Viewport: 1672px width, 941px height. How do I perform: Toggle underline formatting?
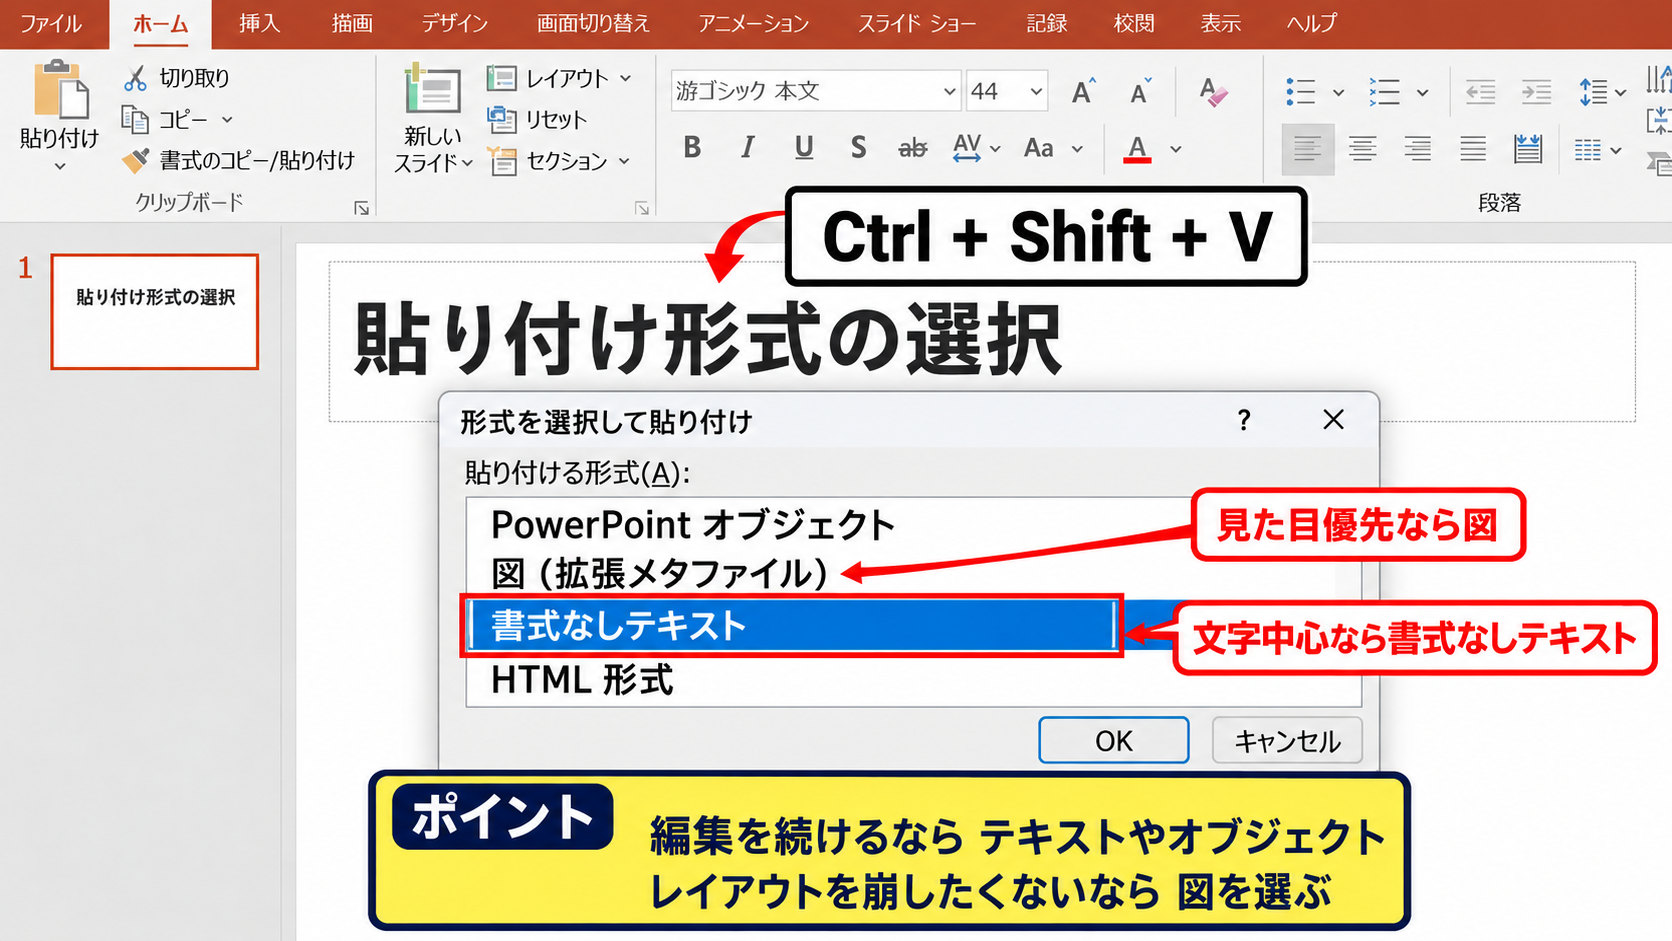pyautogui.click(x=803, y=148)
